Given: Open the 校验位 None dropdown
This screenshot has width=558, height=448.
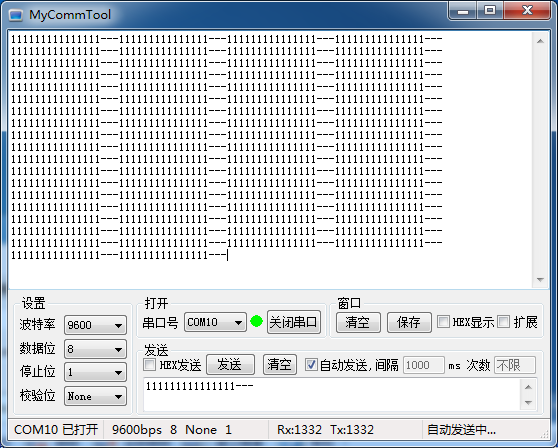Looking at the screenshot, I should tap(95, 396).
